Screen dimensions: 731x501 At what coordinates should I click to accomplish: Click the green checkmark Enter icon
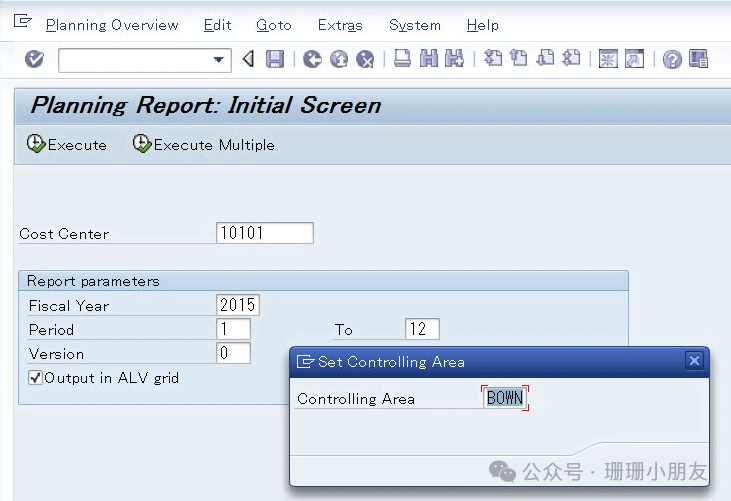click(34, 59)
